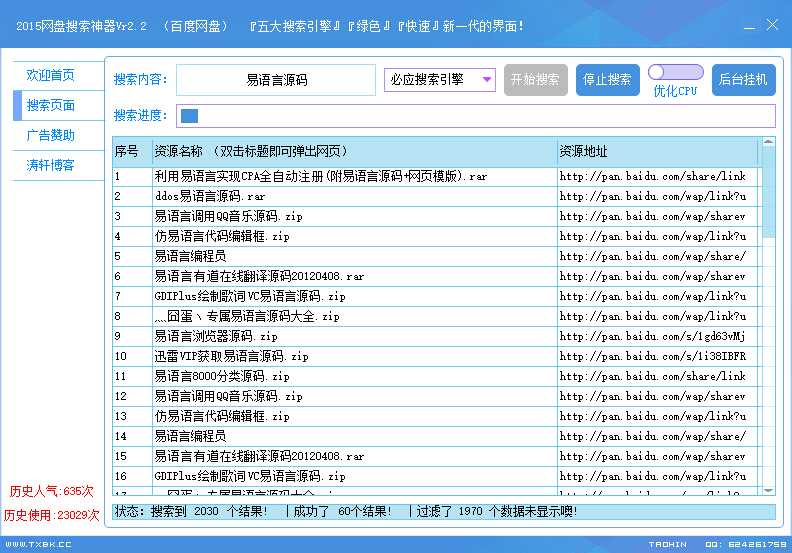Viewport: 792px width, 553px height.
Task: Click the greyed 开始搜索 button
Action: 536,80
